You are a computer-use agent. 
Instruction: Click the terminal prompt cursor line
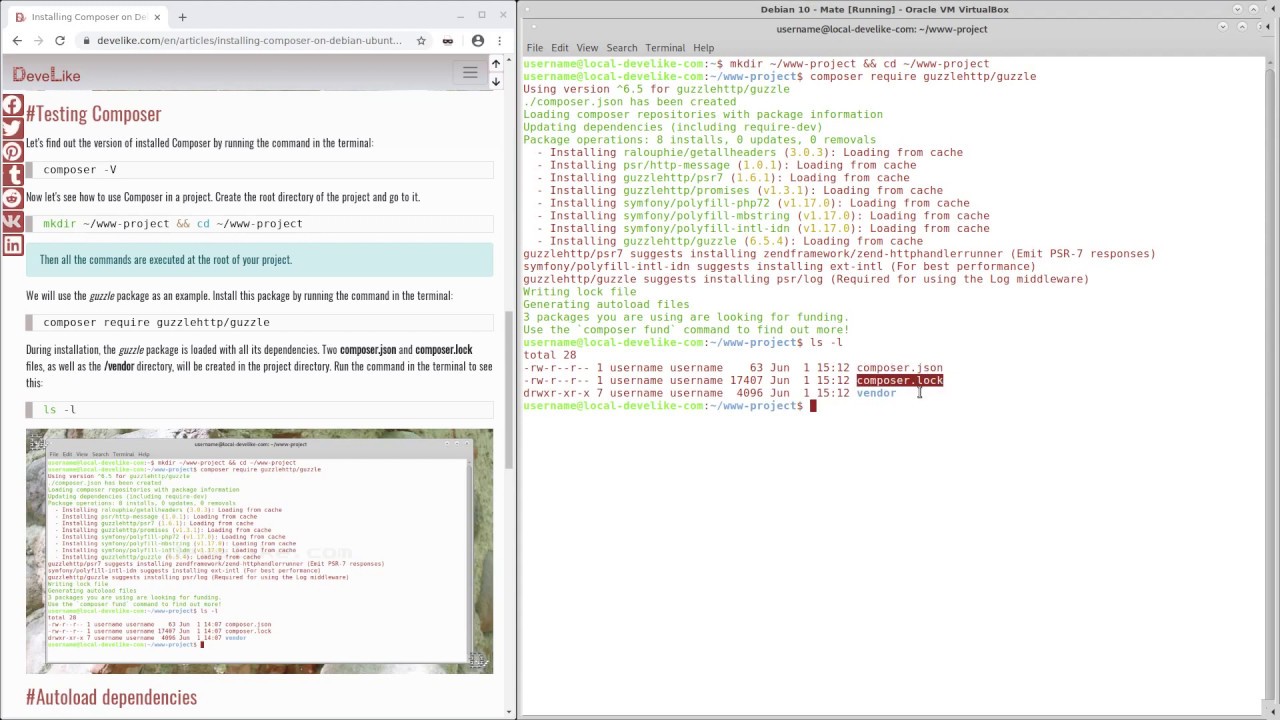click(x=670, y=406)
